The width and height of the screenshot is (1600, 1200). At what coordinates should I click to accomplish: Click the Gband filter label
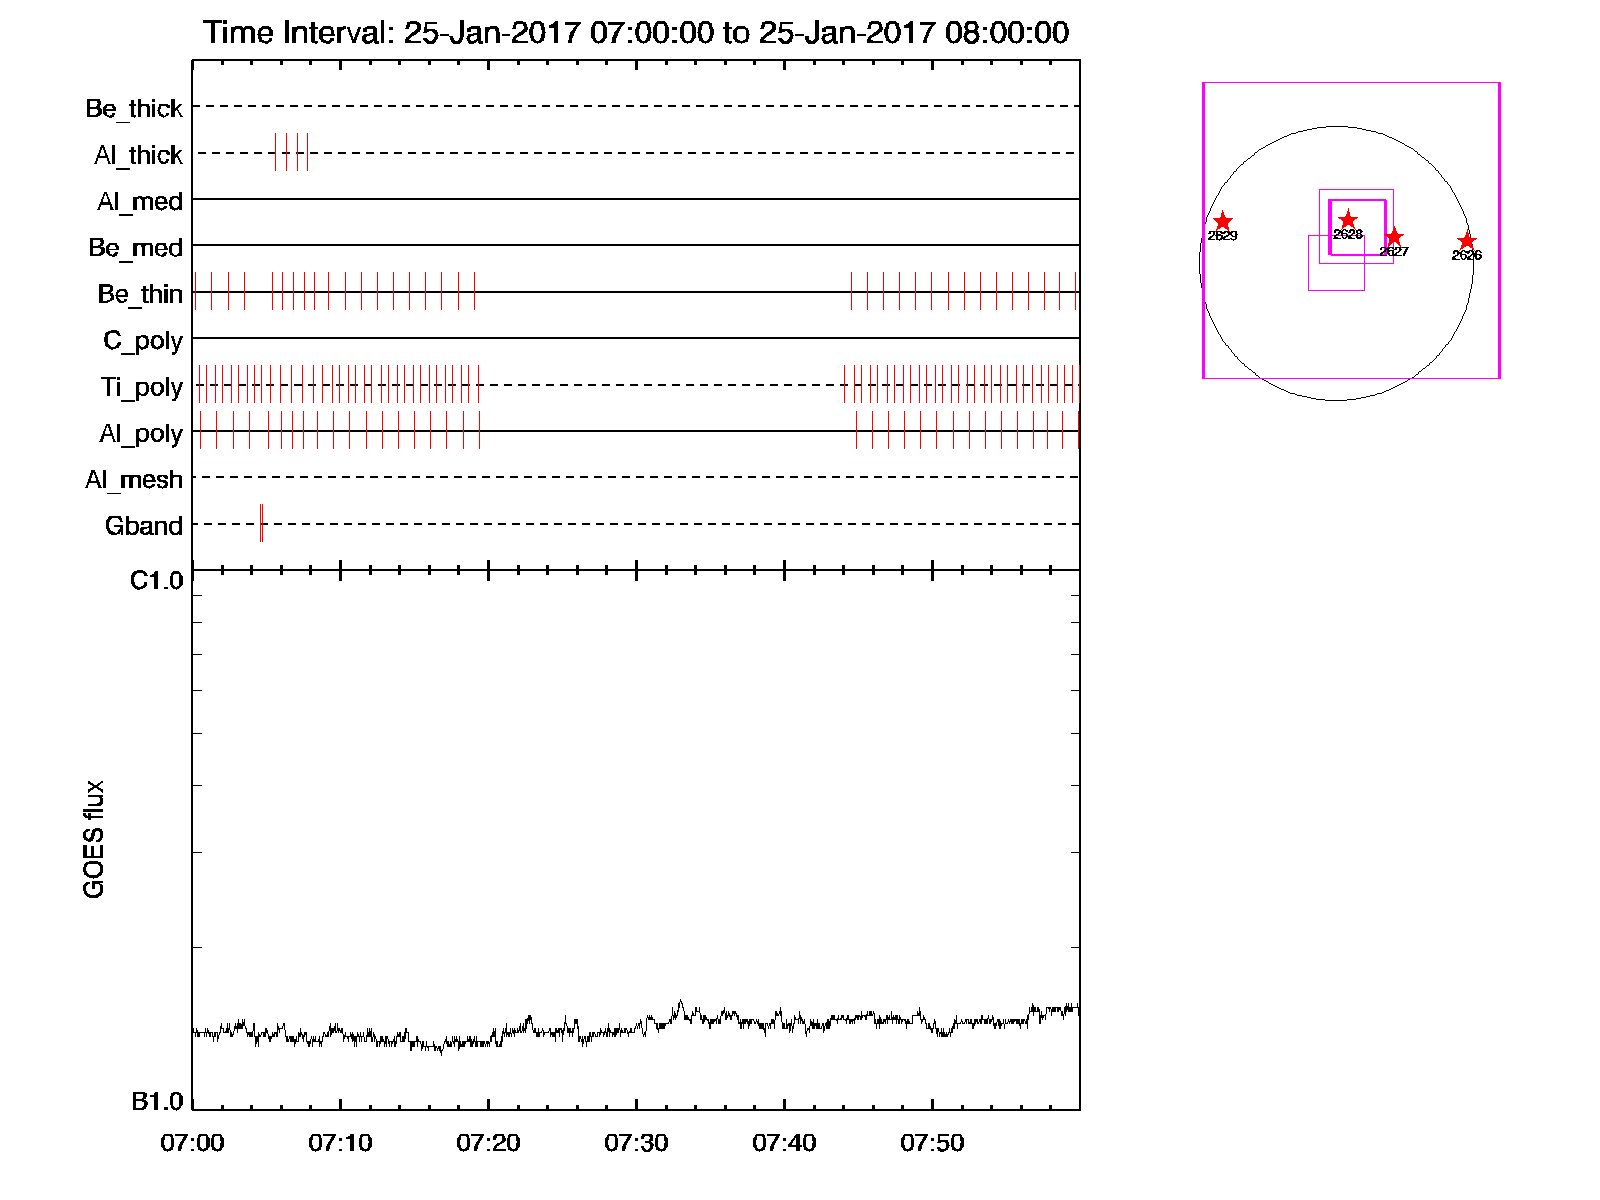(144, 526)
